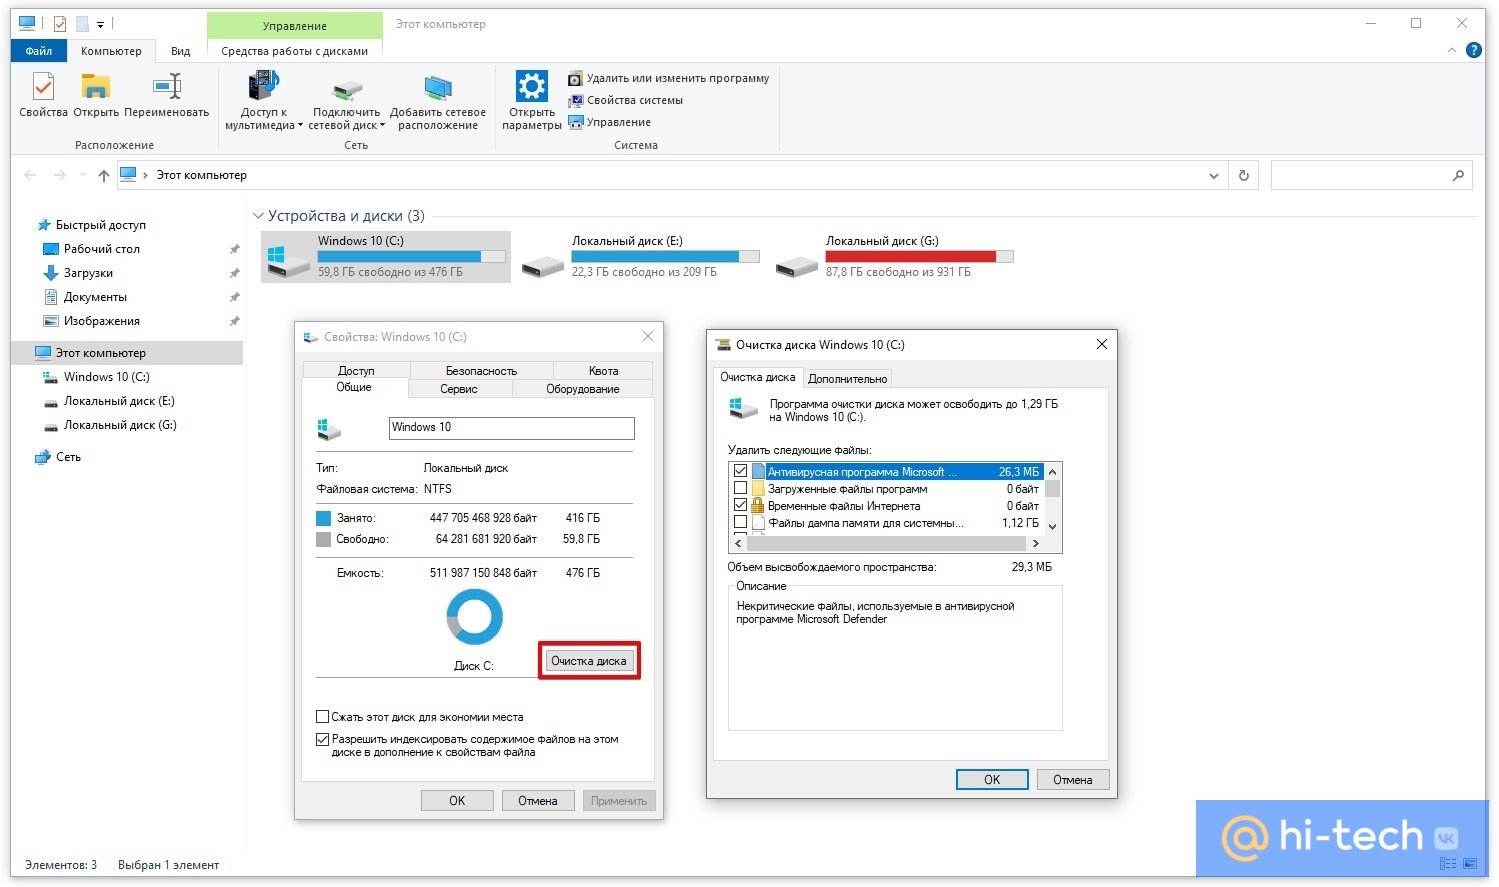The height and width of the screenshot is (887, 1499).
Task: Click Отмена in Disk Cleanup dialog
Action: click(1073, 780)
